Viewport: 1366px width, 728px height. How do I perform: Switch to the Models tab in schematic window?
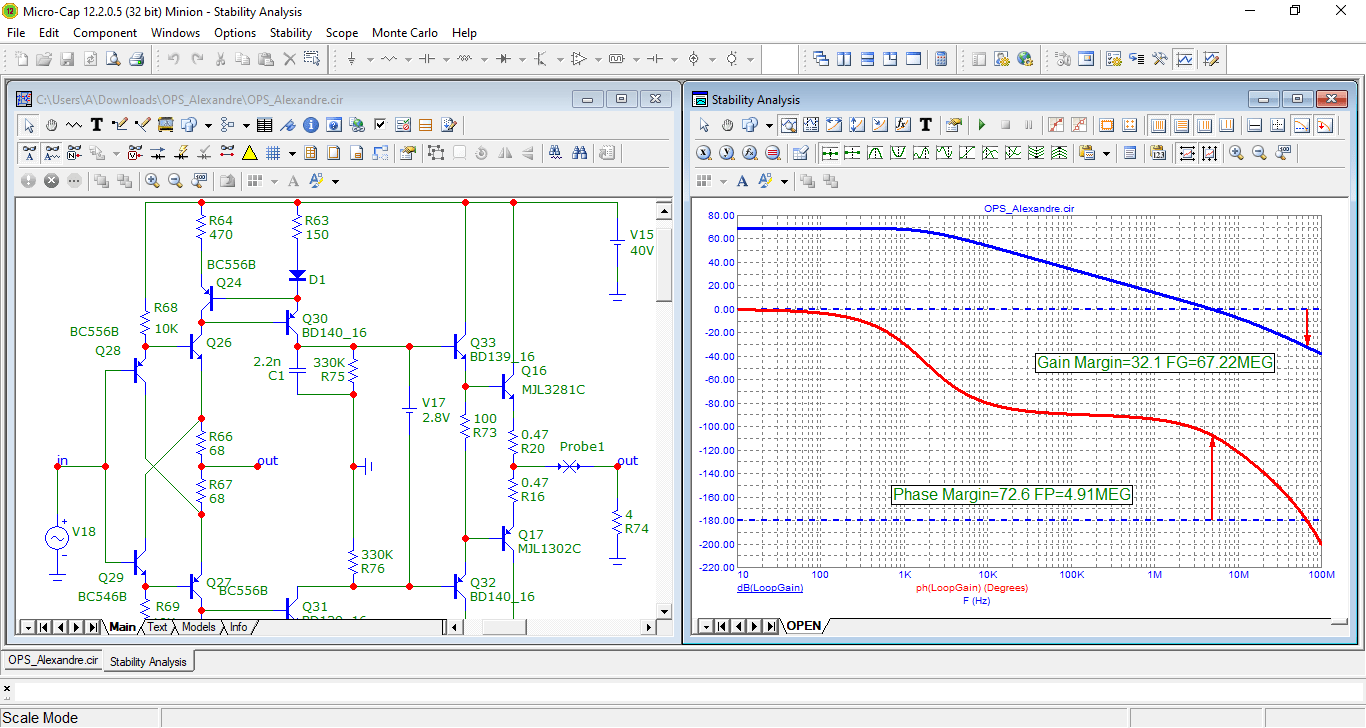[198, 627]
